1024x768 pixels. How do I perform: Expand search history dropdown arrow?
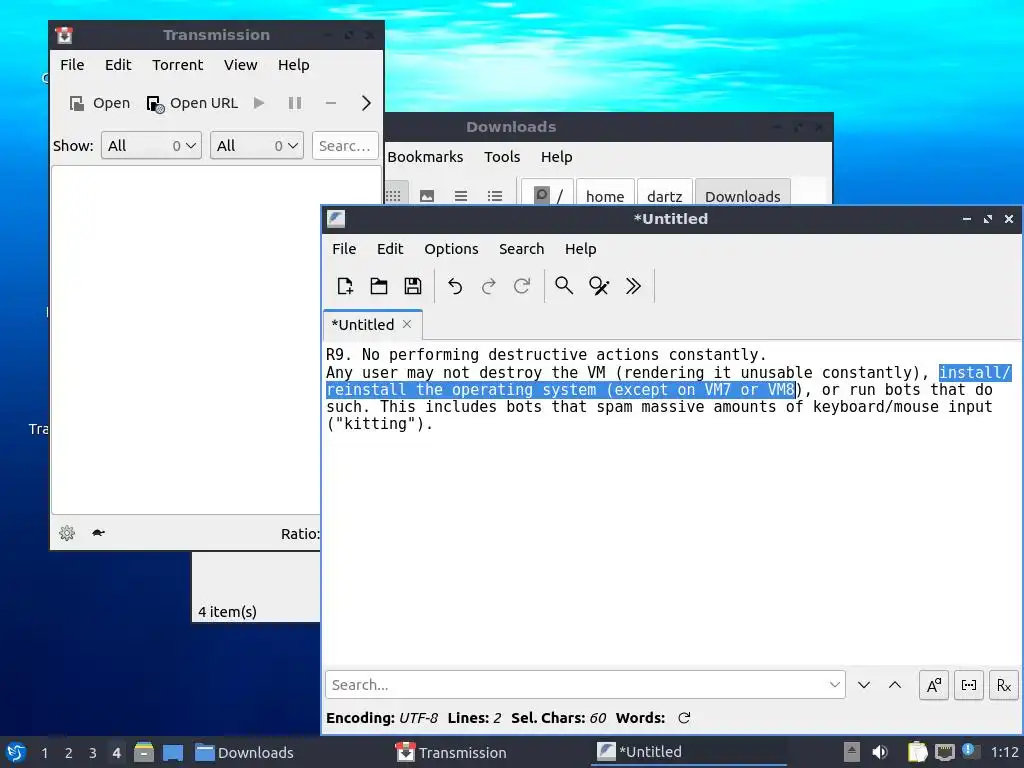(x=835, y=685)
